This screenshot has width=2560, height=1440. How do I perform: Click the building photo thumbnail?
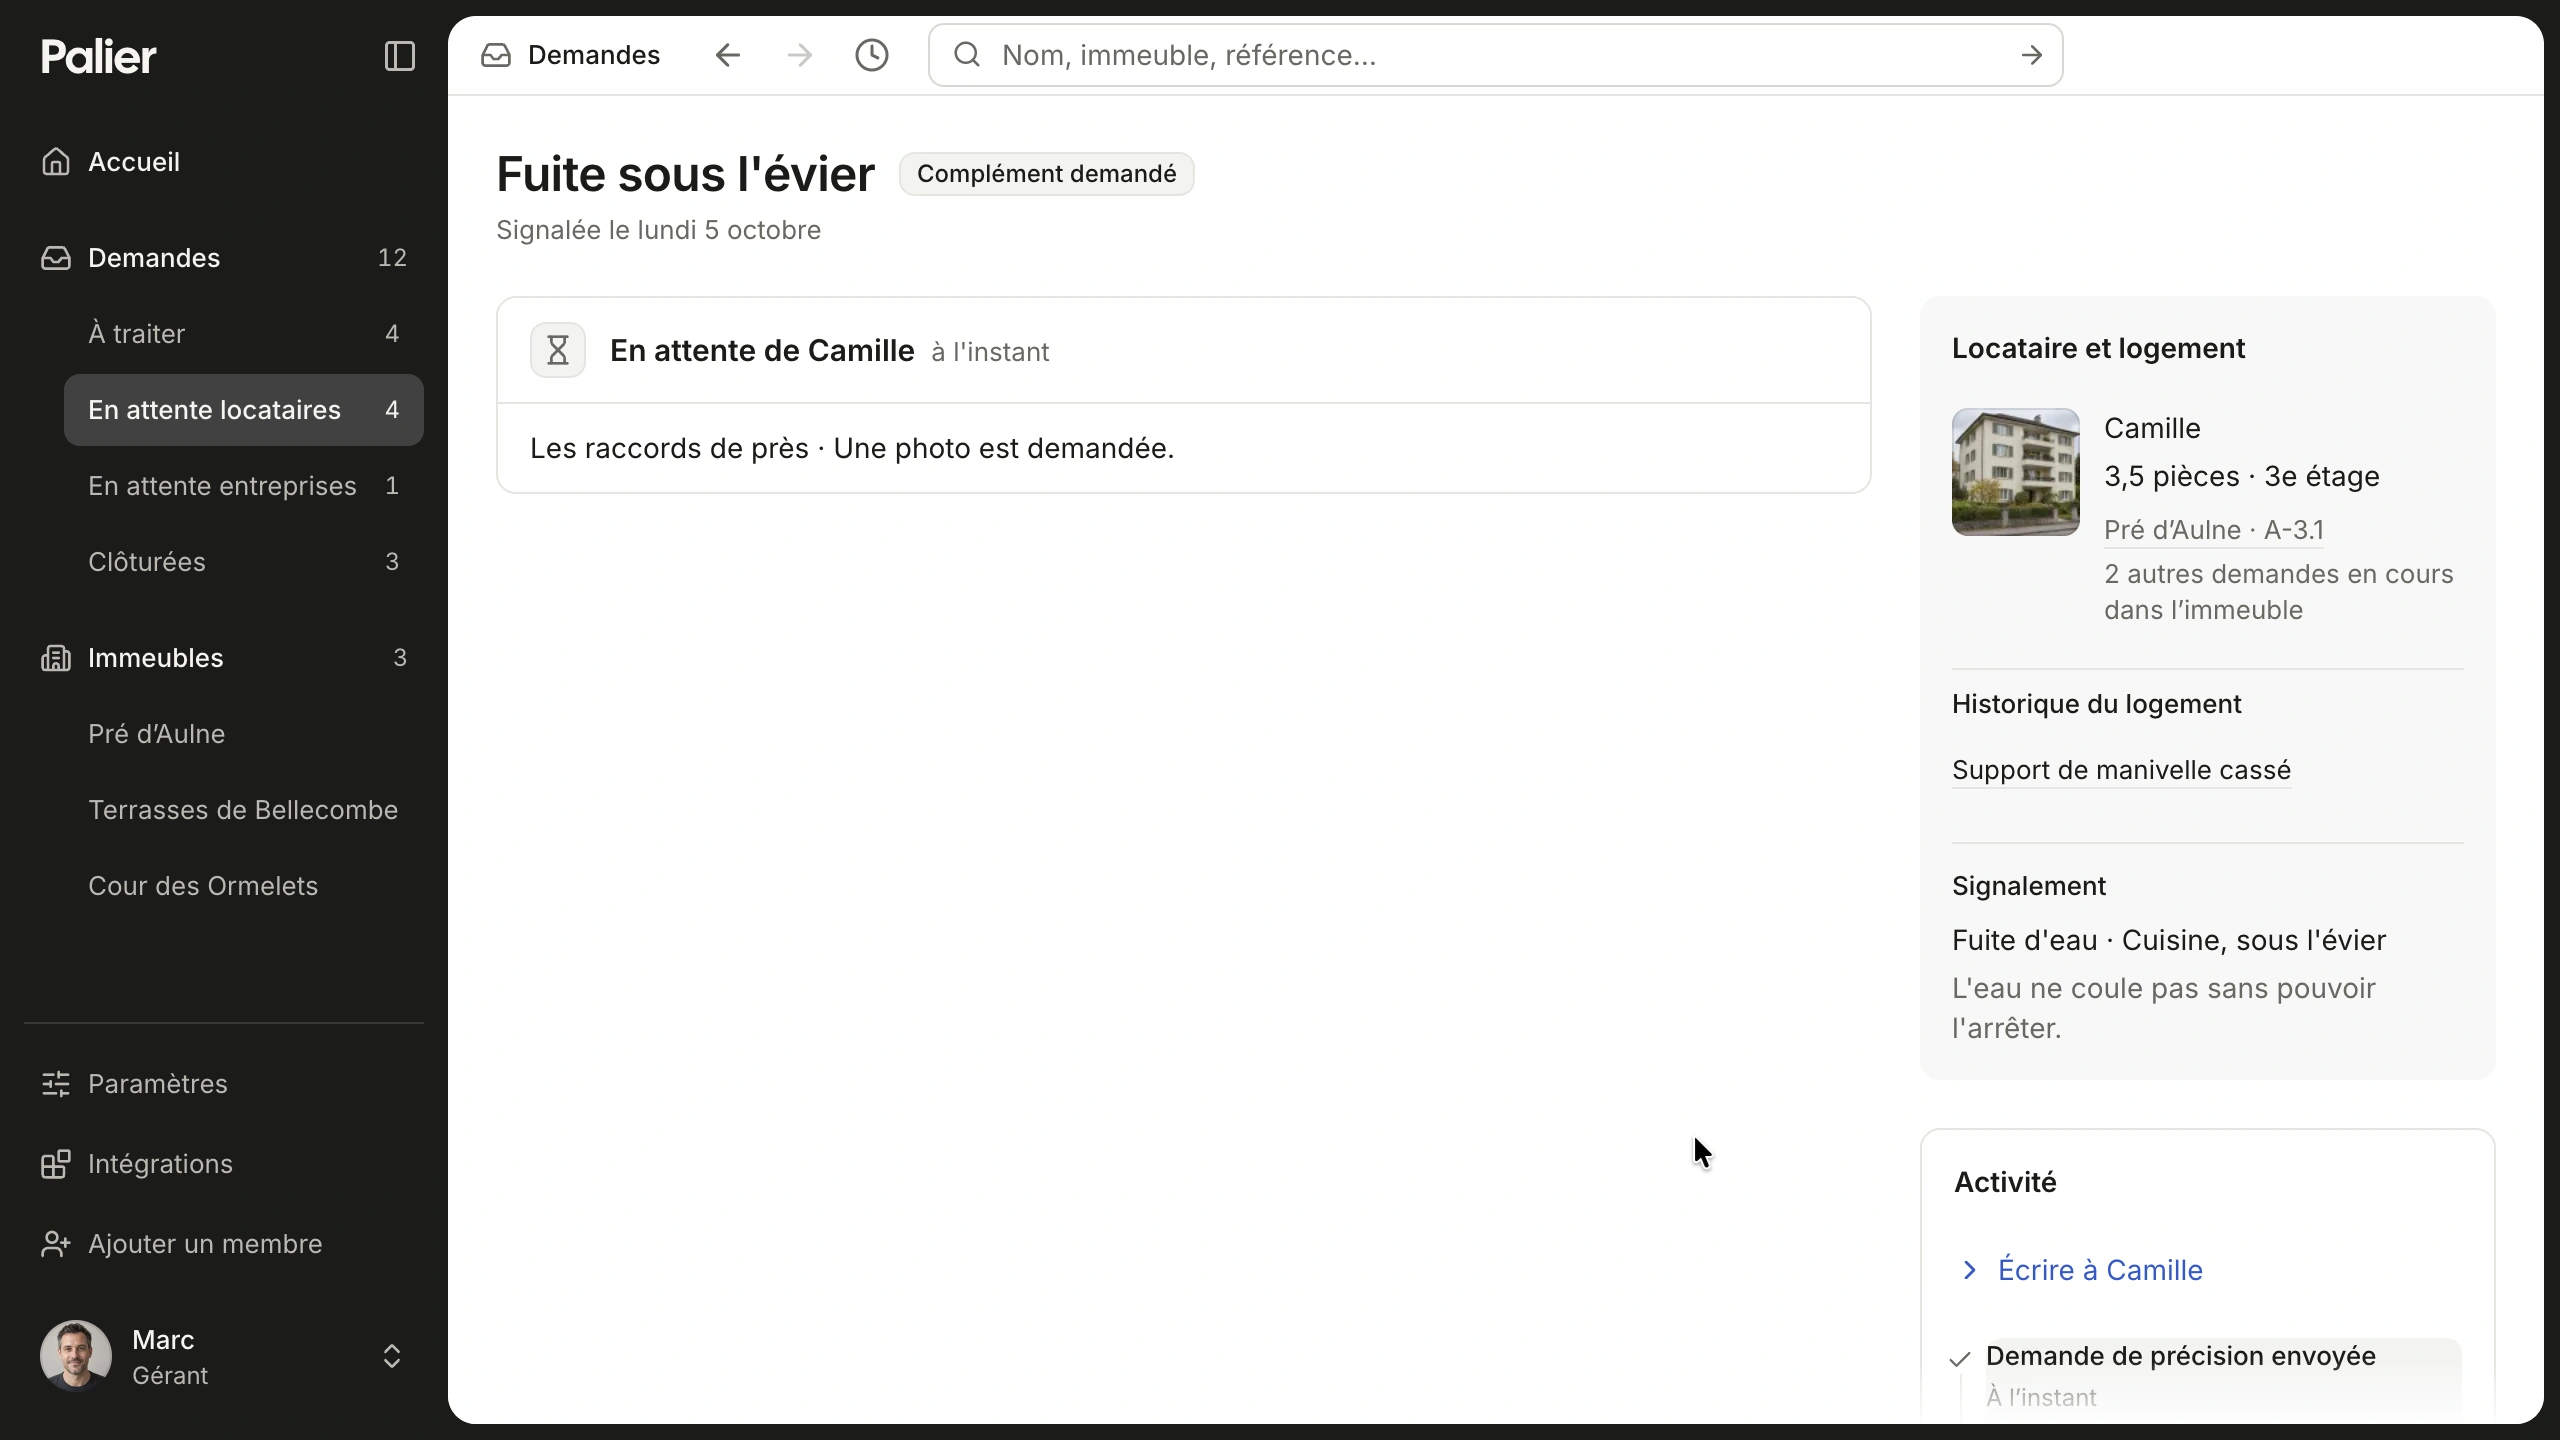coord(2016,472)
